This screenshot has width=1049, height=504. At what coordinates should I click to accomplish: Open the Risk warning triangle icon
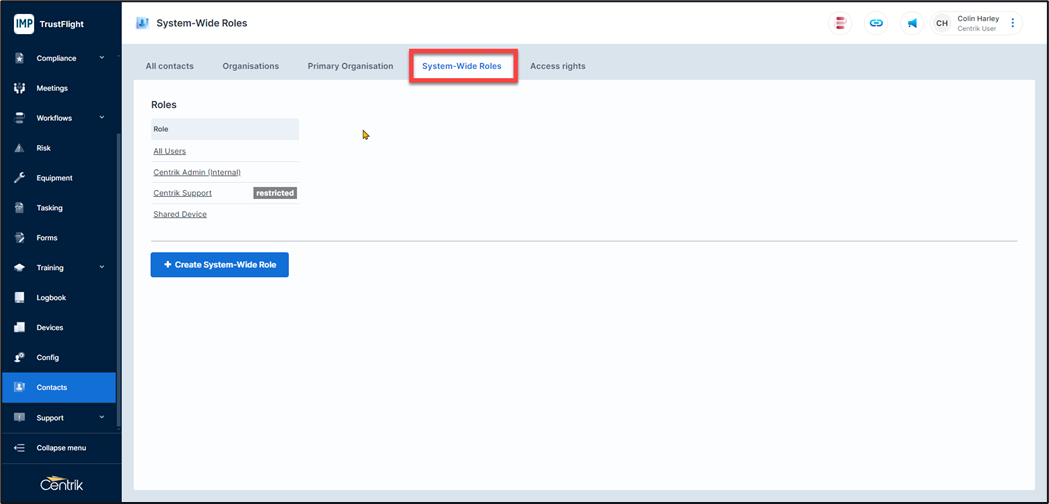pyautogui.click(x=19, y=148)
